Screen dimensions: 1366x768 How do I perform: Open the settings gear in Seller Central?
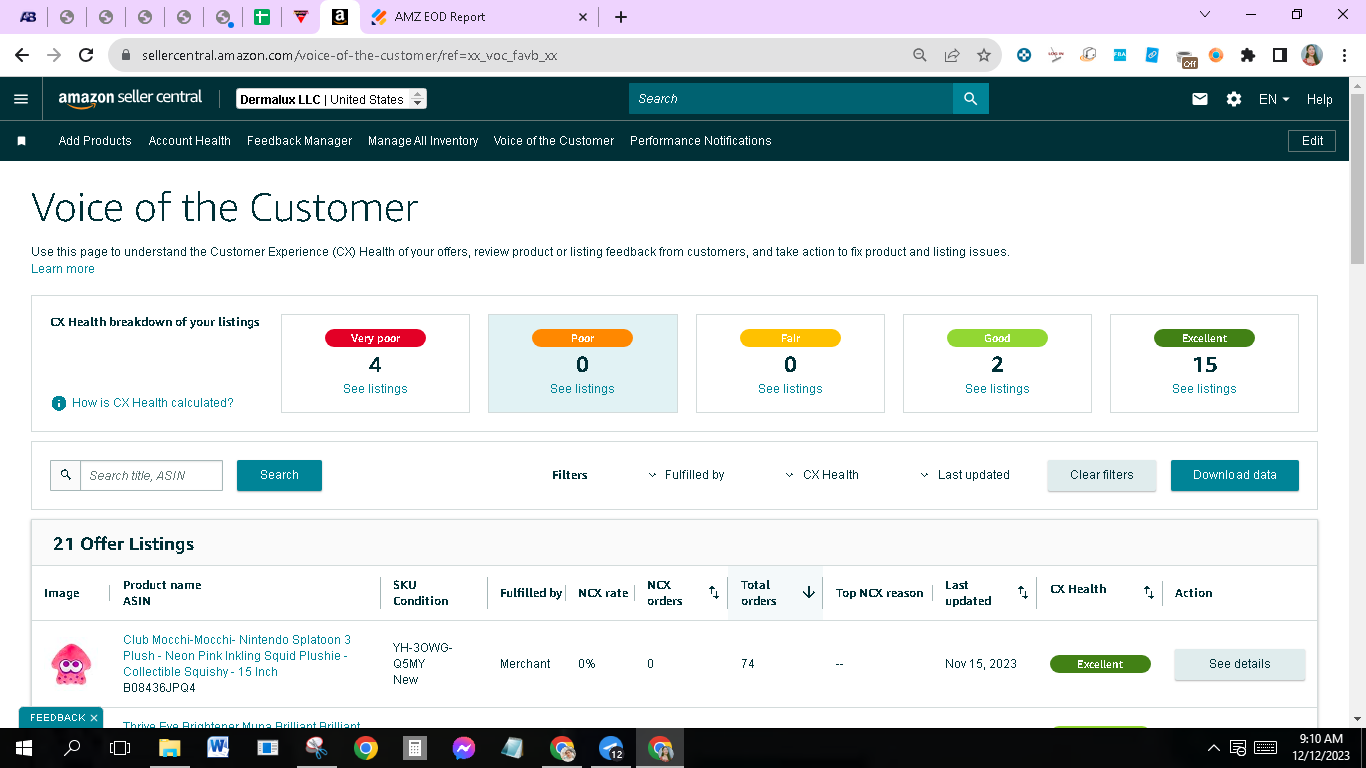point(1234,99)
